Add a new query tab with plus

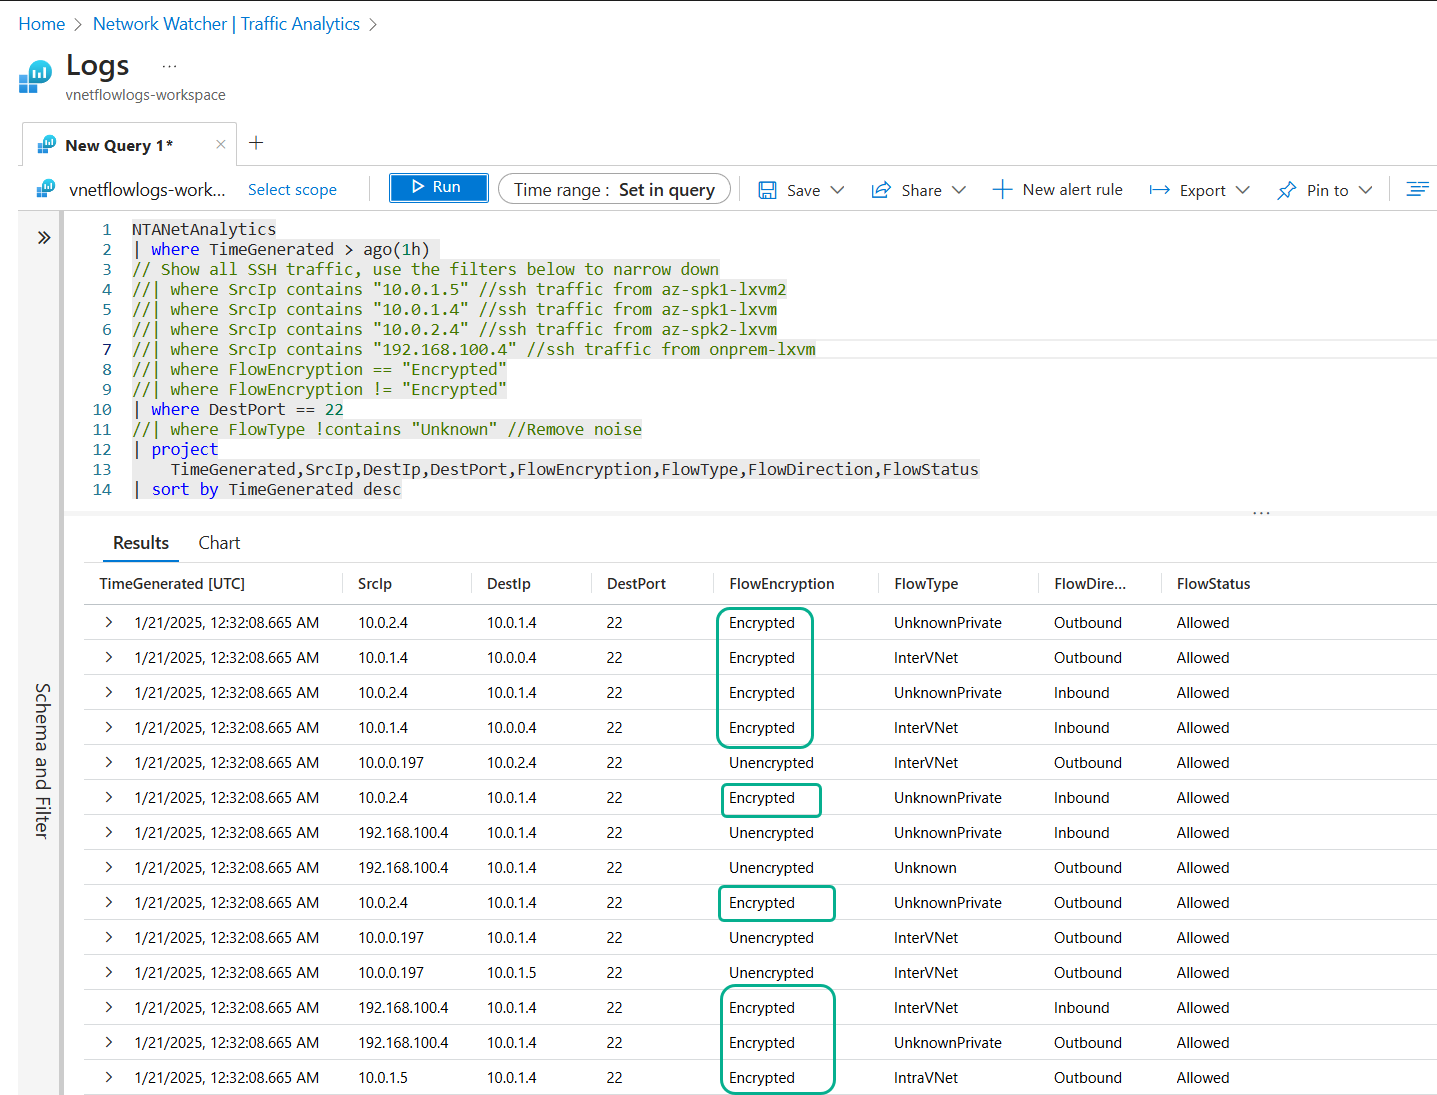pos(256,143)
